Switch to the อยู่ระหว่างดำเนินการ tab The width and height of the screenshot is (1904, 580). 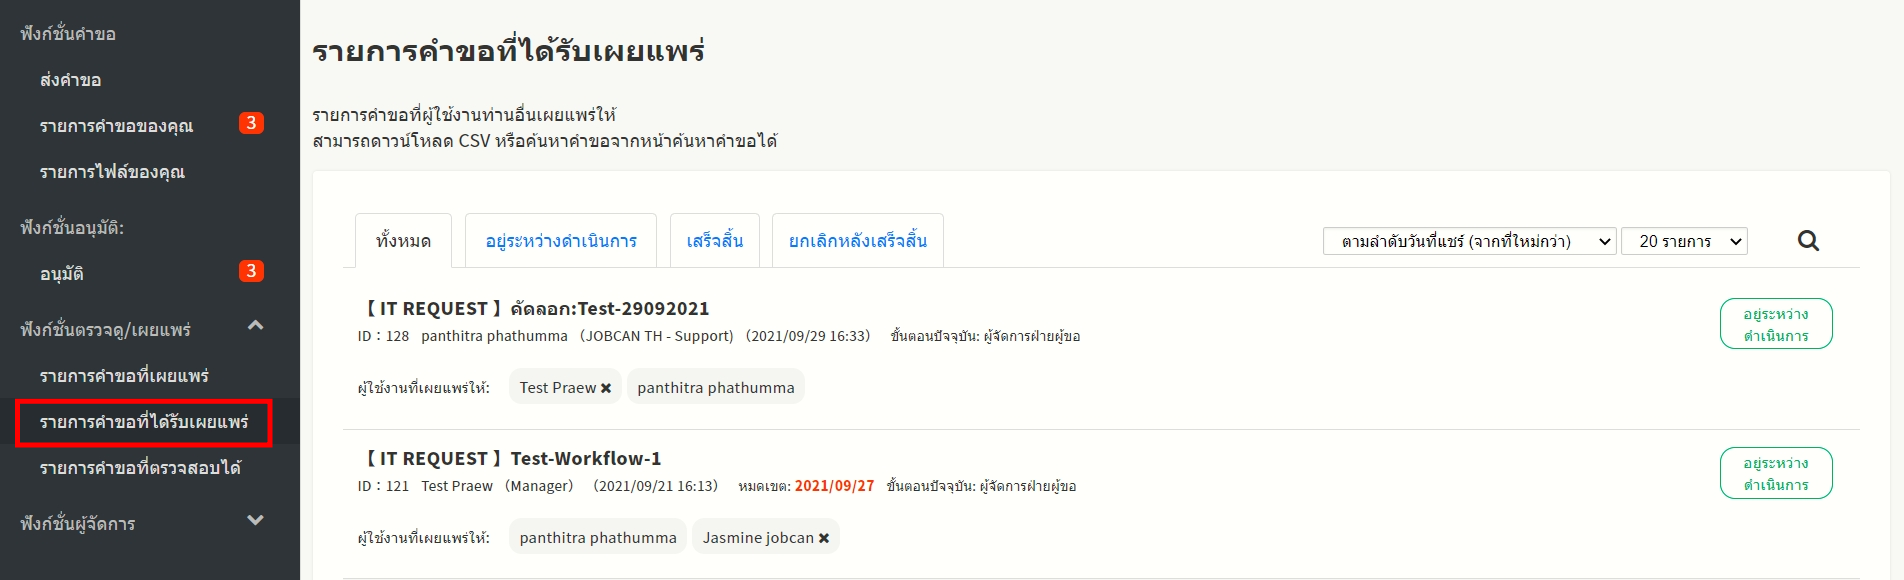tap(561, 241)
